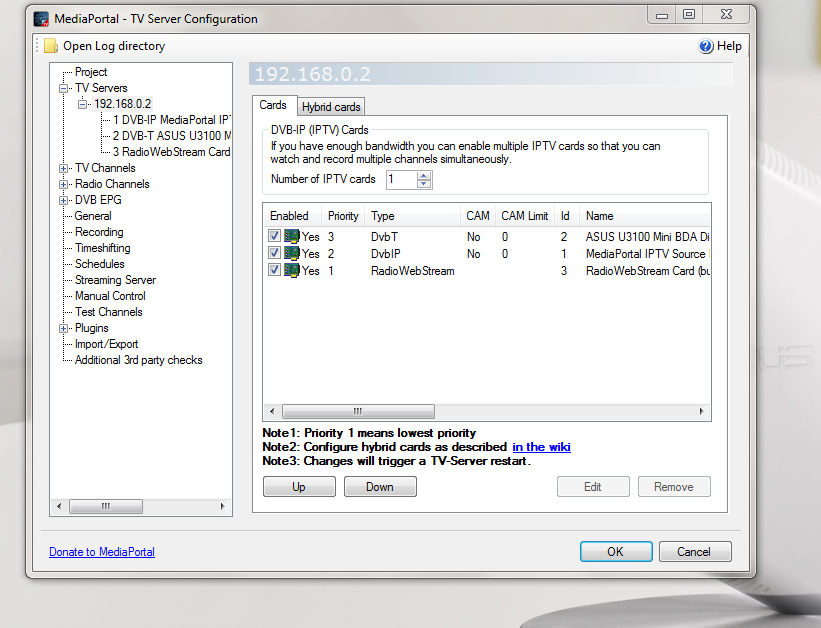Select the Manual Control tree item

(x=110, y=296)
